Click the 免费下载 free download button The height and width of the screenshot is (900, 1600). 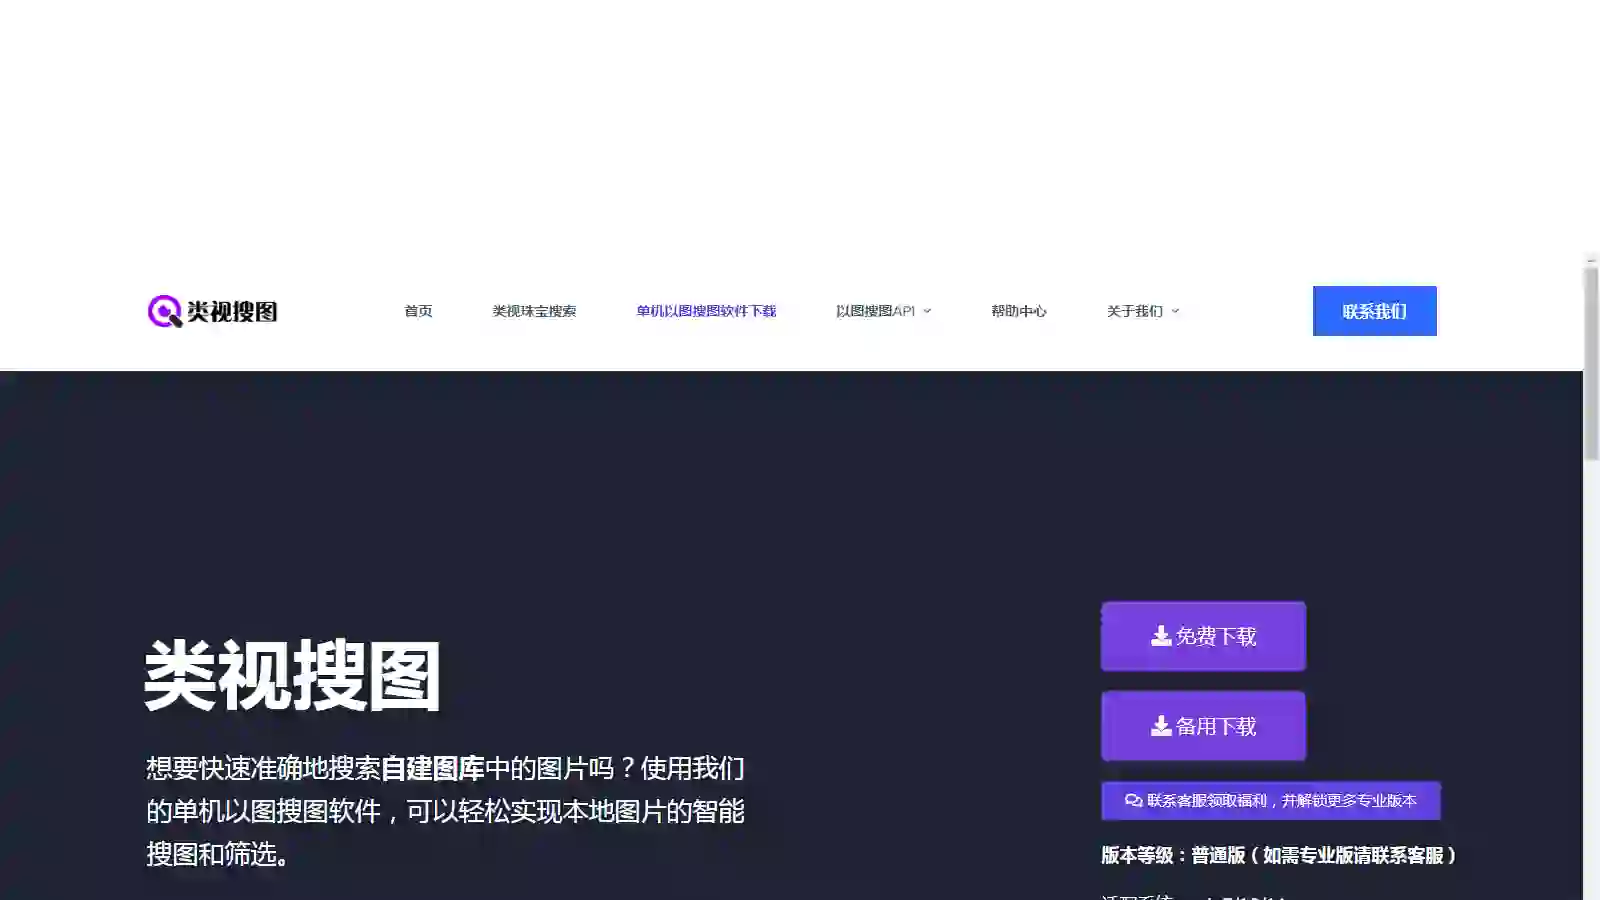click(x=1203, y=636)
